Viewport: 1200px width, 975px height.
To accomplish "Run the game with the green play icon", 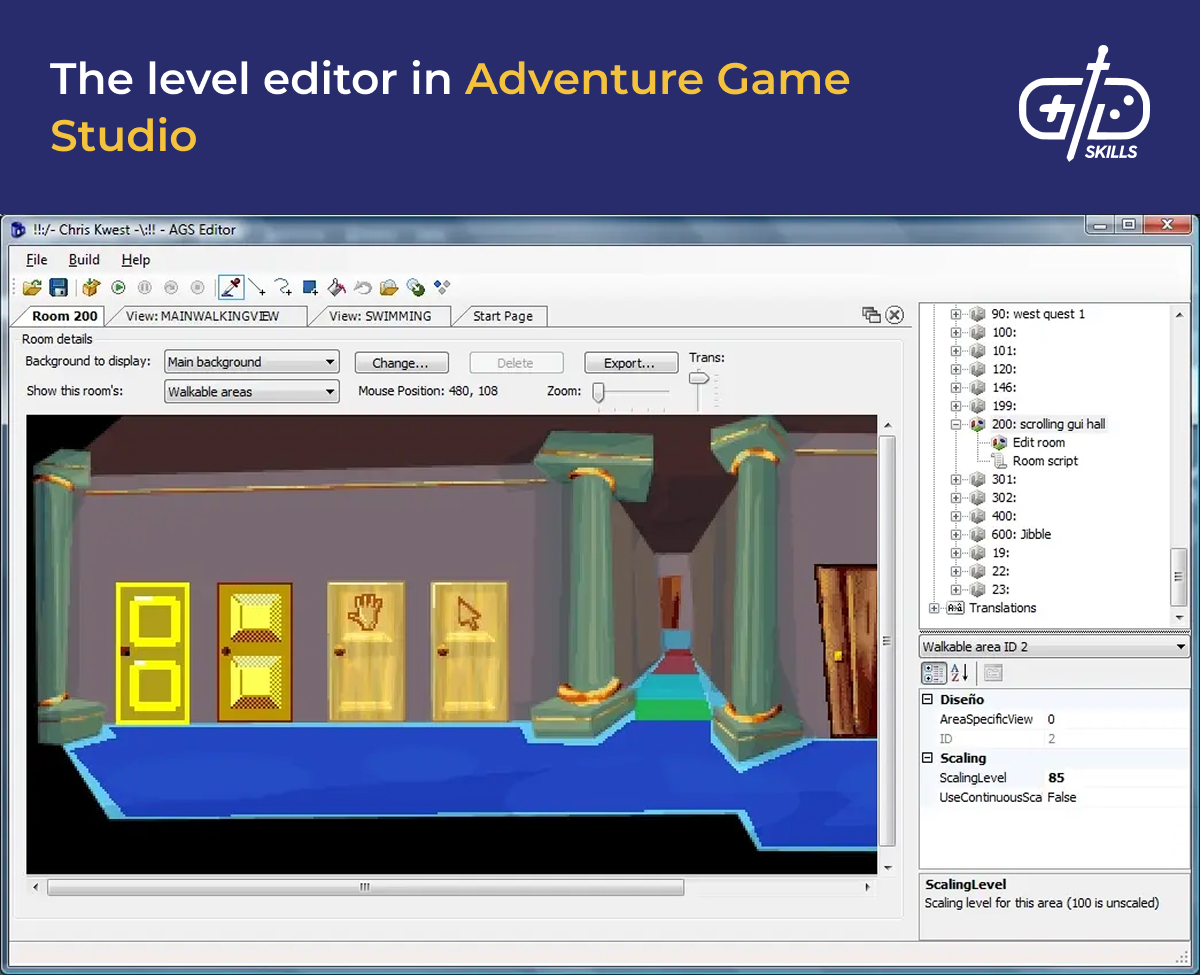I will pyautogui.click(x=118, y=287).
